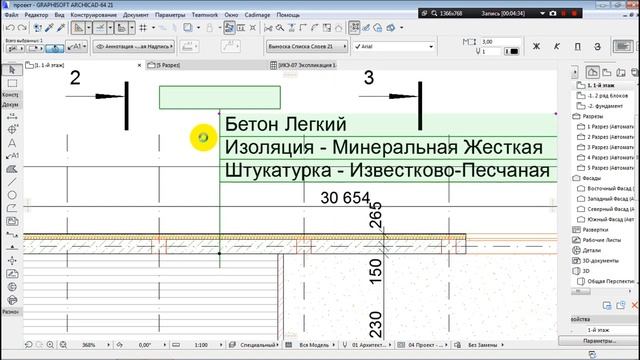Switch to '5 Разрез' tab
The height and width of the screenshot is (360, 640).
click(169, 65)
